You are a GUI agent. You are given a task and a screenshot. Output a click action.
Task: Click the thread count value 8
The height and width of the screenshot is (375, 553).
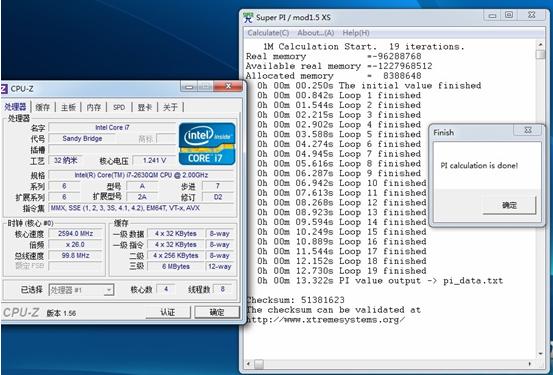(x=222, y=290)
